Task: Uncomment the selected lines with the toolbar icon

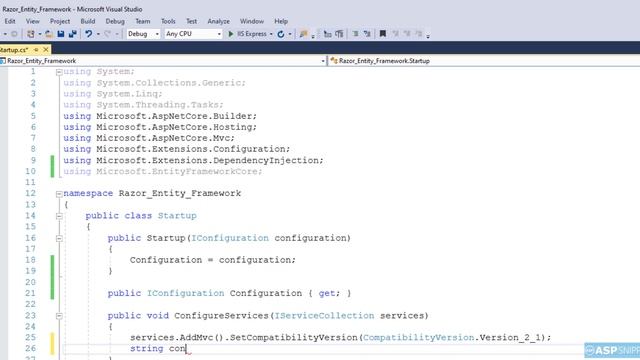Action: click(x=367, y=34)
